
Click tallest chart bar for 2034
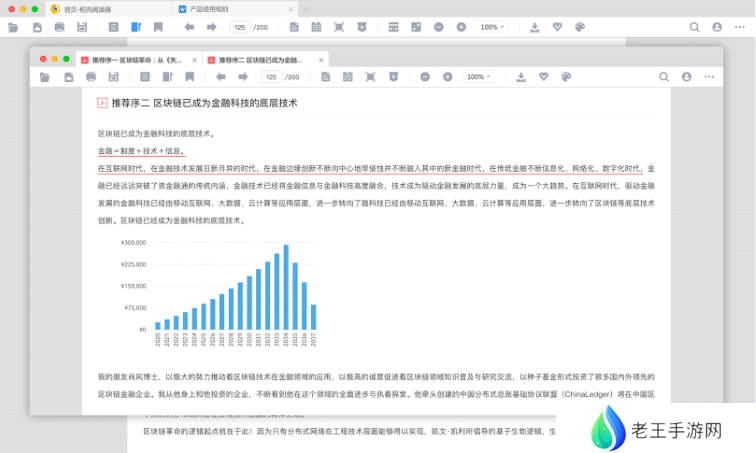(286, 287)
